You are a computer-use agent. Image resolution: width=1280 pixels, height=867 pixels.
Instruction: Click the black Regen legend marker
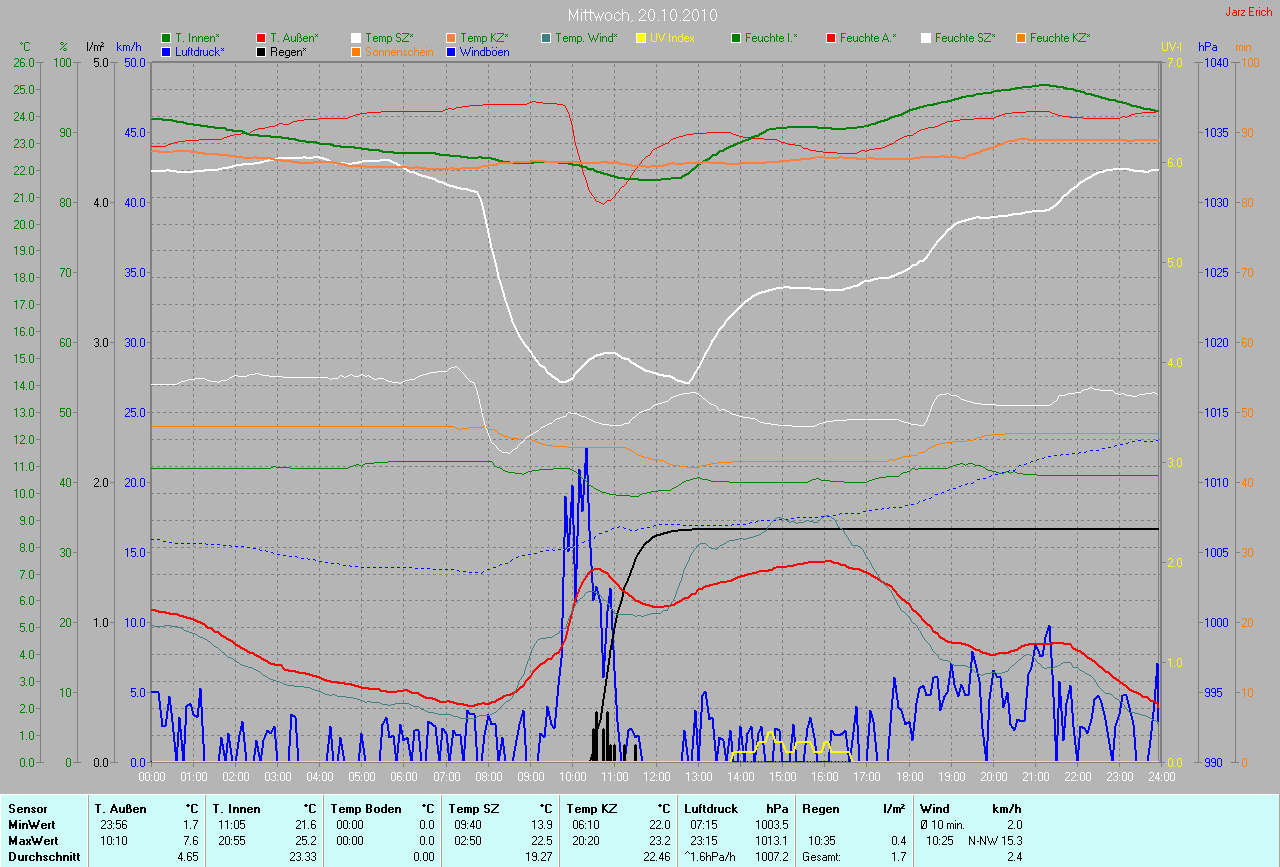262,51
